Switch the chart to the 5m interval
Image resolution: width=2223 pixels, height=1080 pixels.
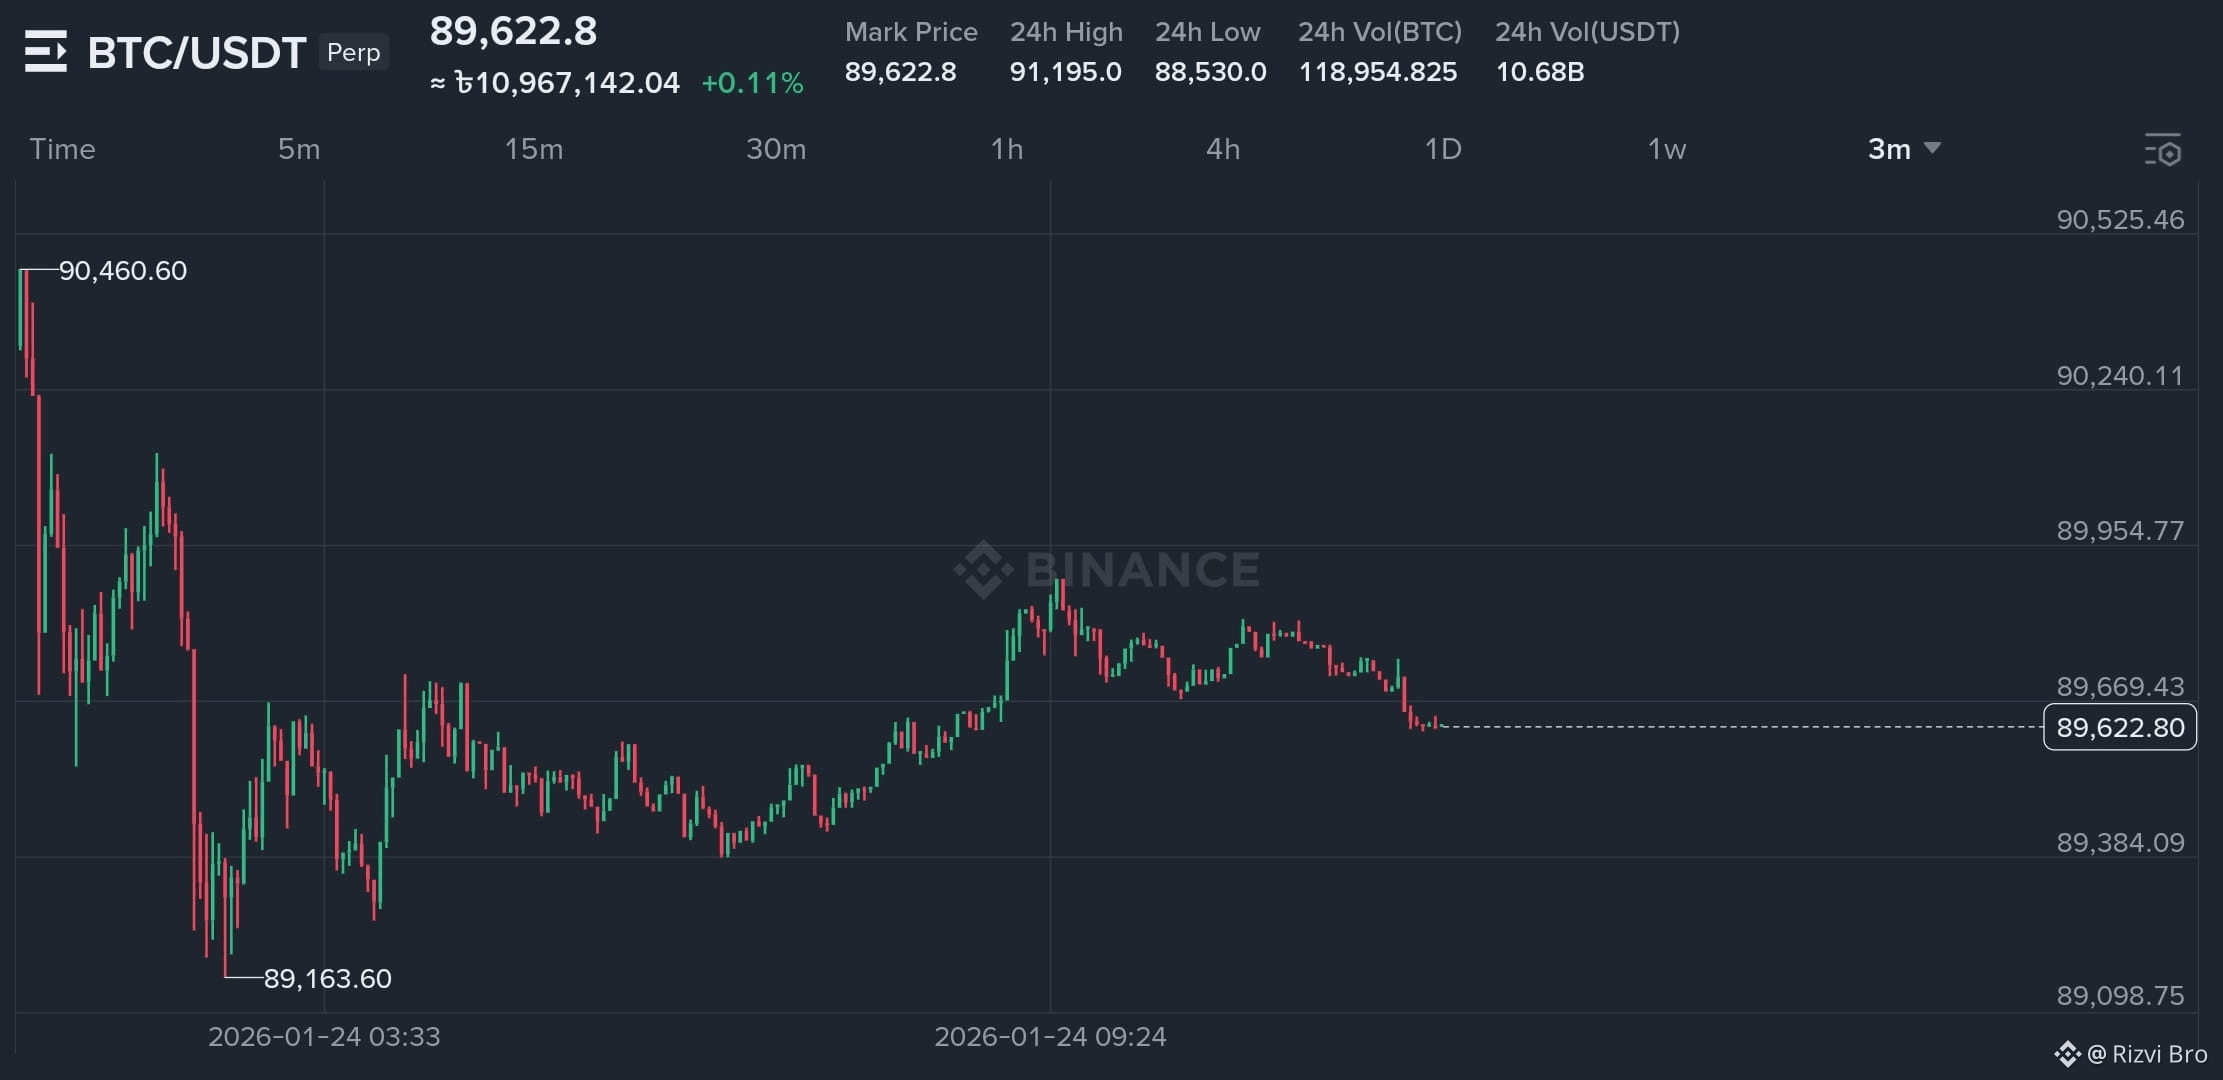[x=299, y=149]
